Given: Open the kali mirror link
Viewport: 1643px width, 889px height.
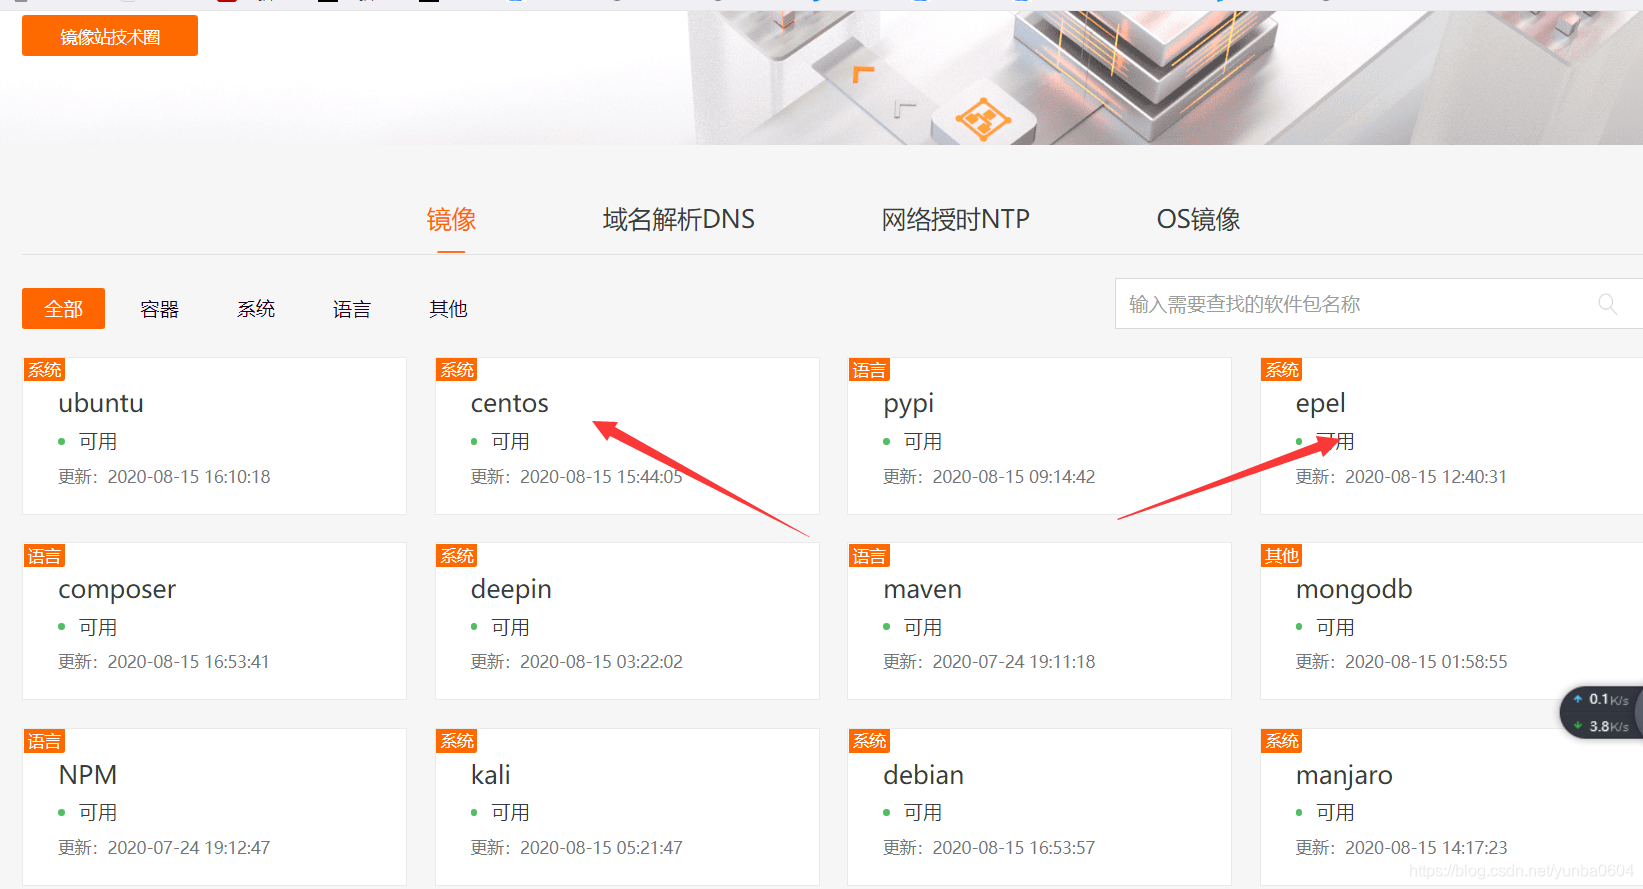Looking at the screenshot, I should tap(491, 775).
